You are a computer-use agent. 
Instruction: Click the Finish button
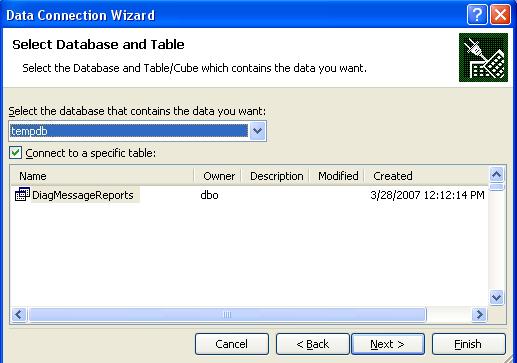pyautogui.click(x=469, y=344)
